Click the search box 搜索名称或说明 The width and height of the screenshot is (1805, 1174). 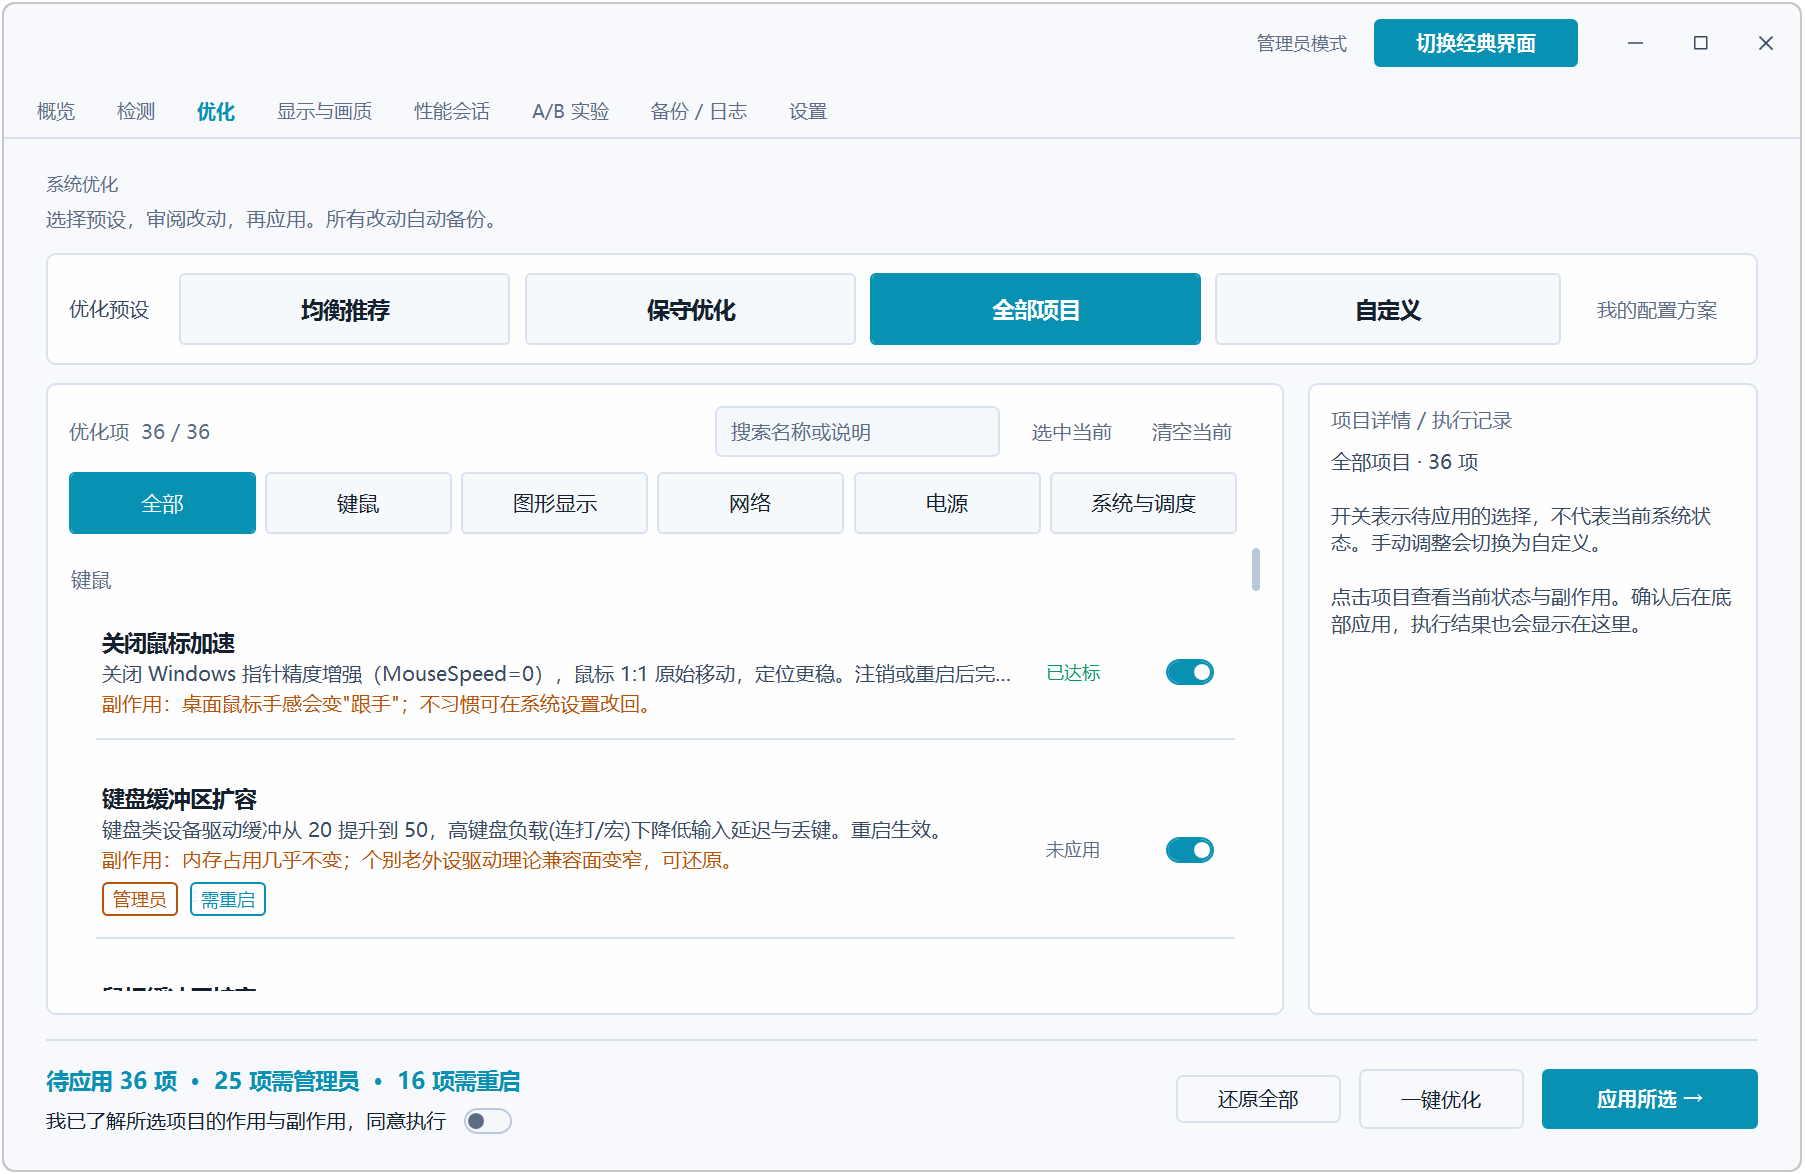pyautogui.click(x=857, y=432)
